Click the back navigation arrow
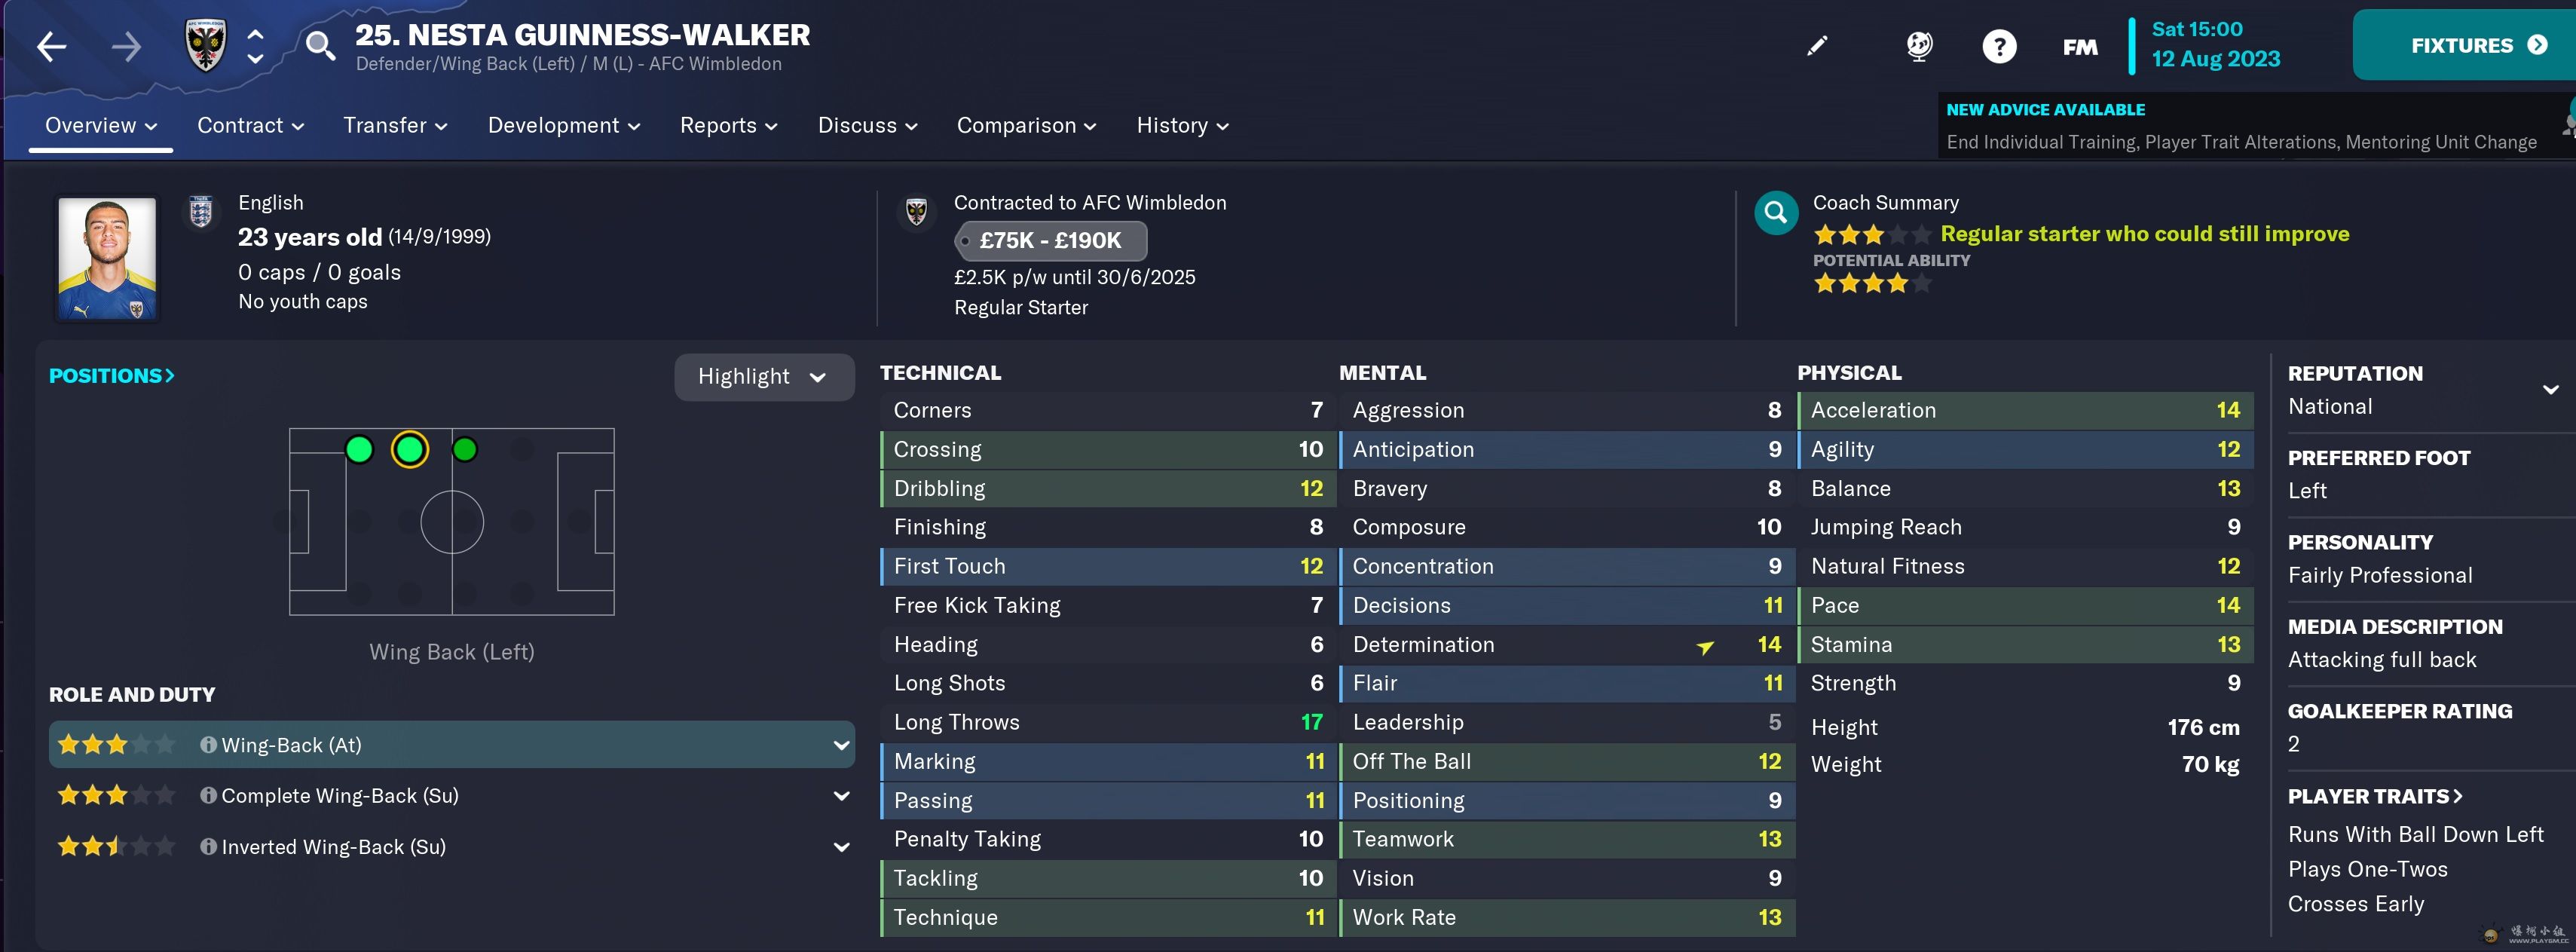2576x952 pixels. click(x=52, y=47)
